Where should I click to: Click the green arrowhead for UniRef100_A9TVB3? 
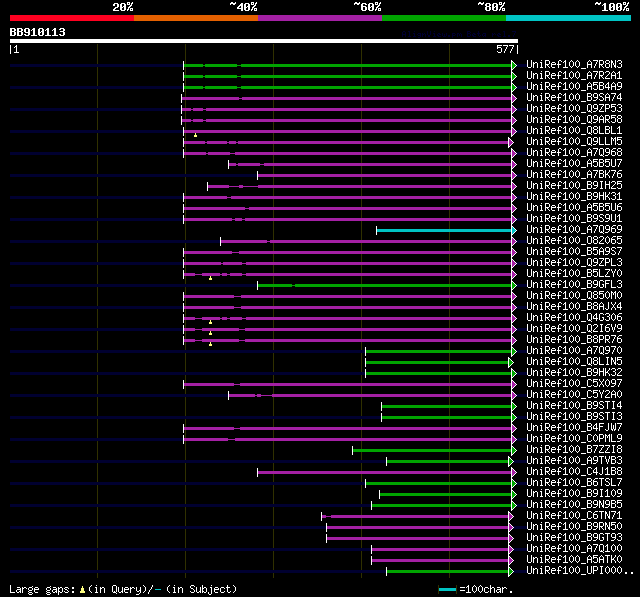pyautogui.click(x=511, y=462)
